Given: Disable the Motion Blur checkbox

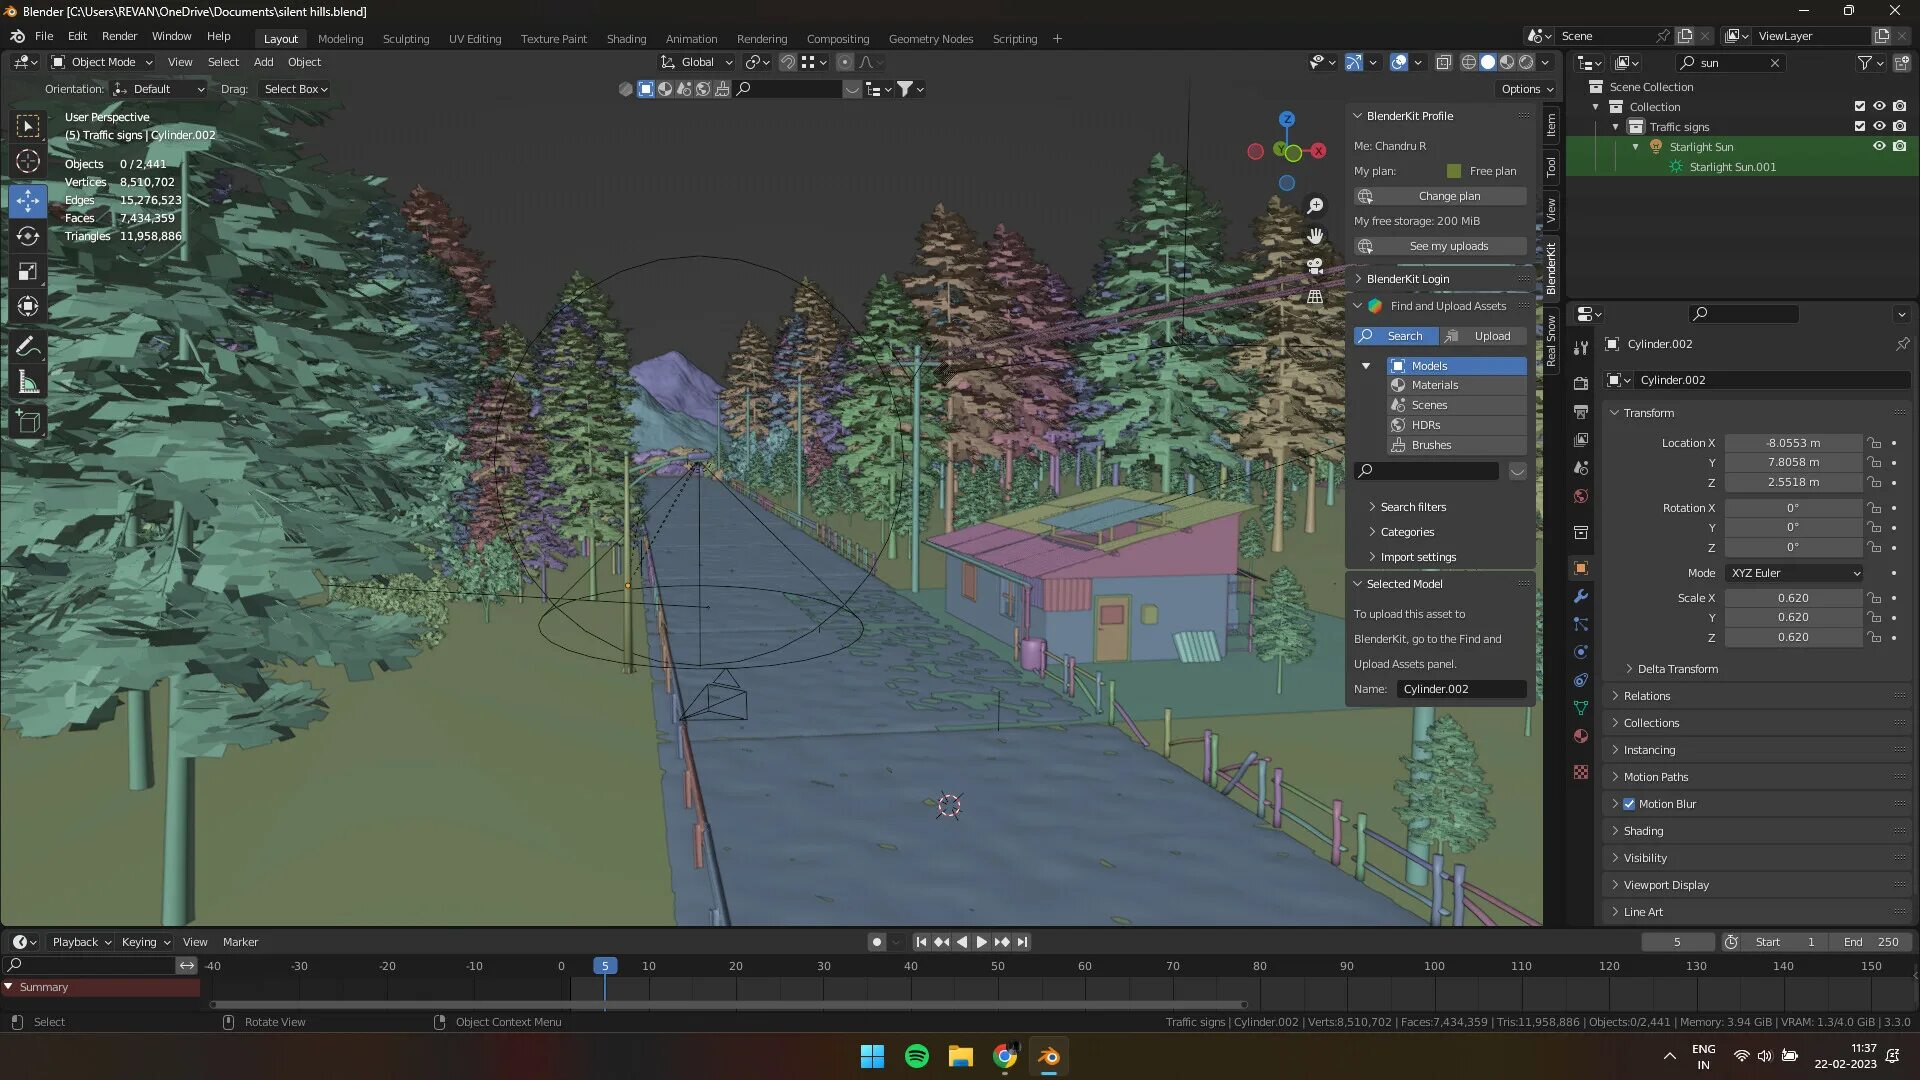Looking at the screenshot, I should click(x=1629, y=804).
